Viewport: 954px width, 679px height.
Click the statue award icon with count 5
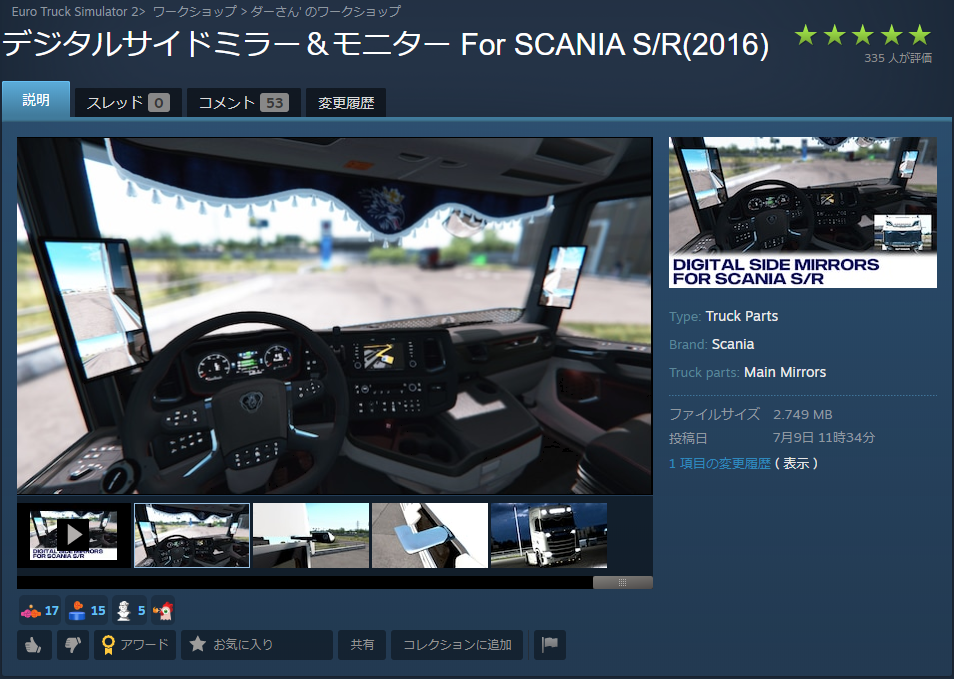tap(130, 610)
